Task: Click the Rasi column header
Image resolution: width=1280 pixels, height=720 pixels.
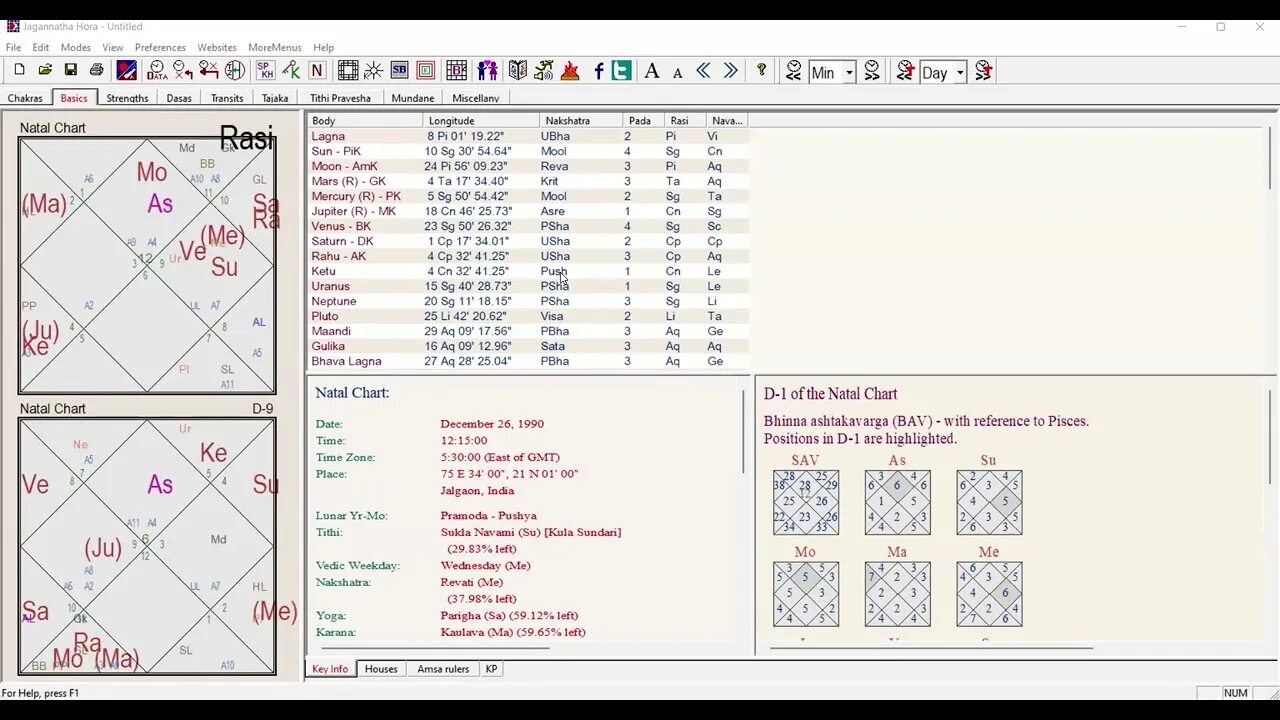Action: [685, 120]
